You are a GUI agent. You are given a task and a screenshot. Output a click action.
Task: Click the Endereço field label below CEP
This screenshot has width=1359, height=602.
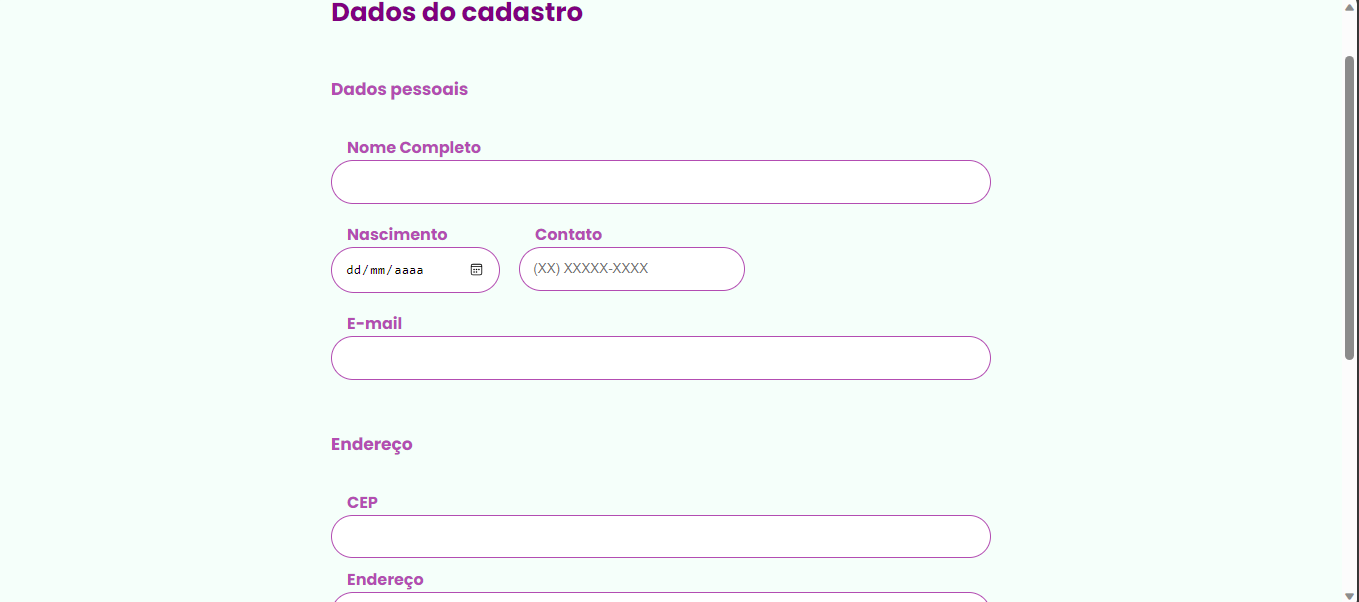tap(385, 580)
